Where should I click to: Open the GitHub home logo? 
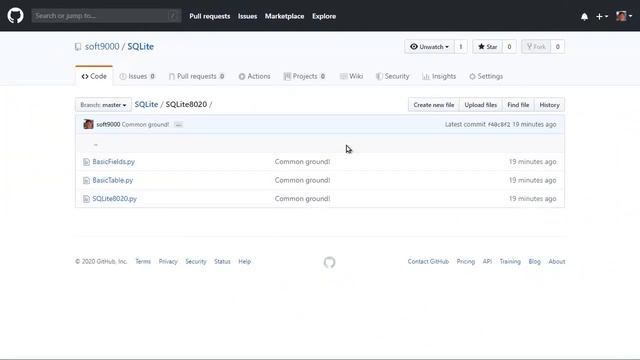[x=16, y=16]
